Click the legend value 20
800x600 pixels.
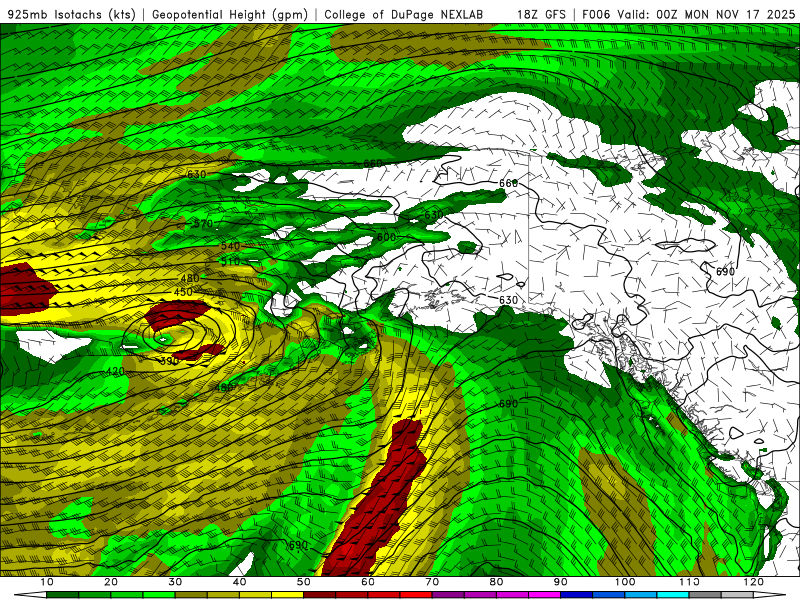click(111, 582)
